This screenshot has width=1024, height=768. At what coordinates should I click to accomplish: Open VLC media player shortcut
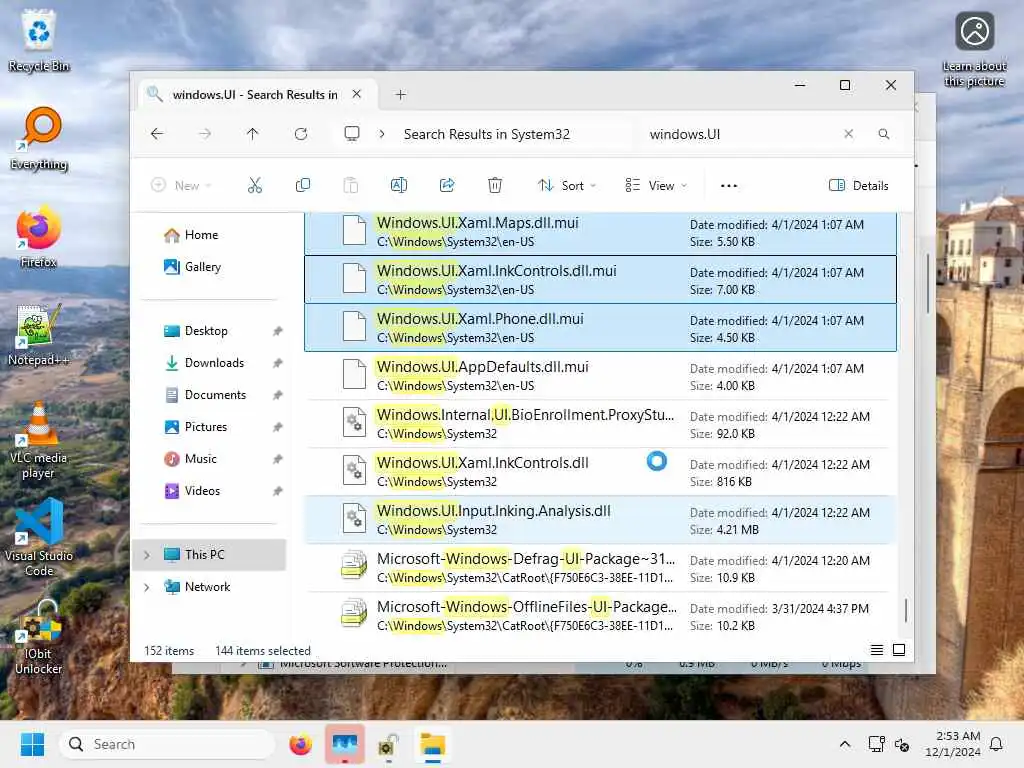pyautogui.click(x=39, y=440)
